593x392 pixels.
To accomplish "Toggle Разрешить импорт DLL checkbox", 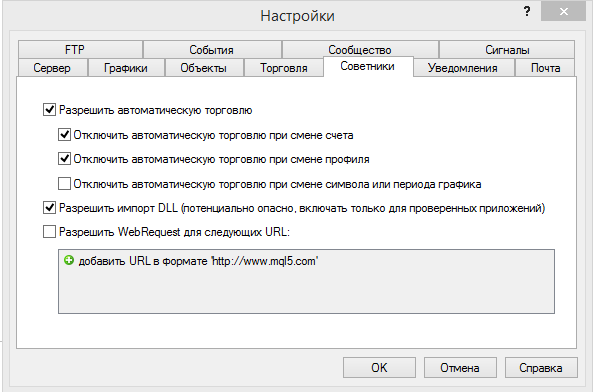I will point(49,208).
